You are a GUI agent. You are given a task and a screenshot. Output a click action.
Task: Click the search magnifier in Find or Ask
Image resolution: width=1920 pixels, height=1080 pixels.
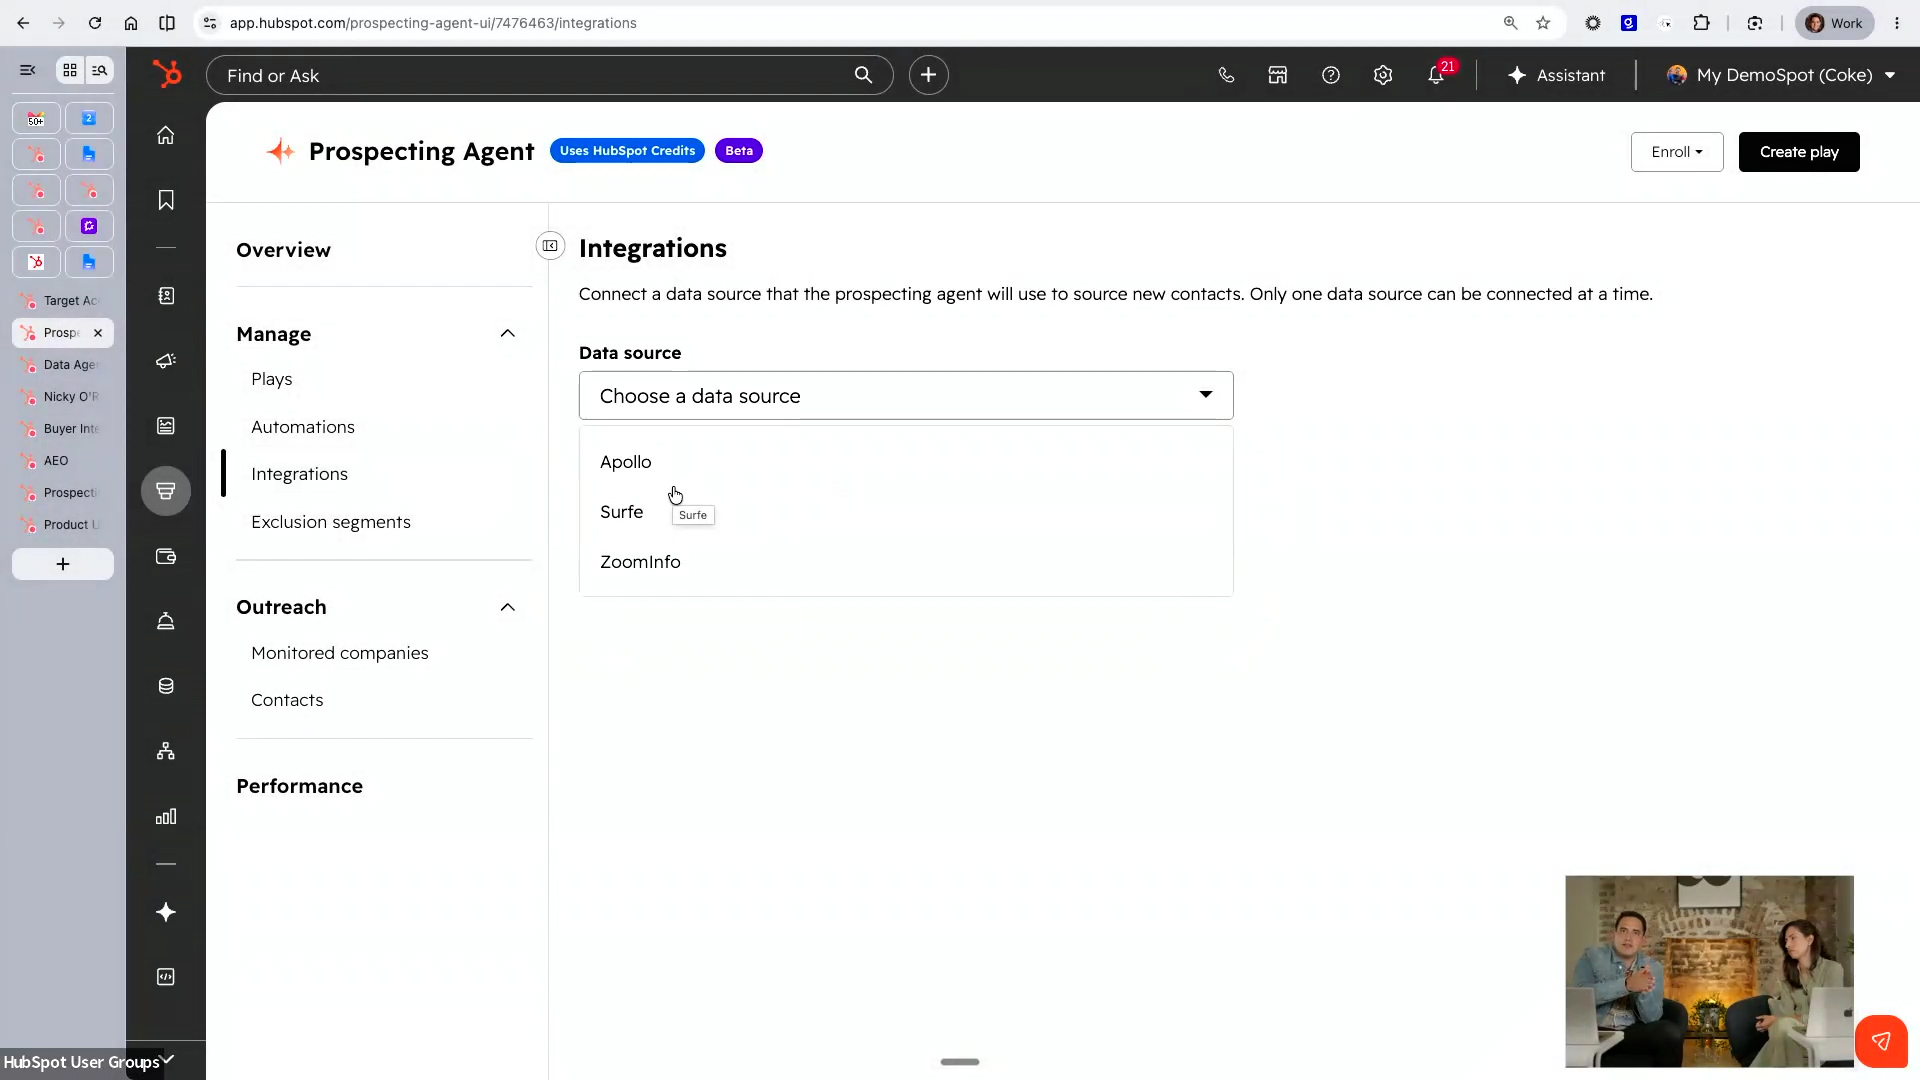863,75
